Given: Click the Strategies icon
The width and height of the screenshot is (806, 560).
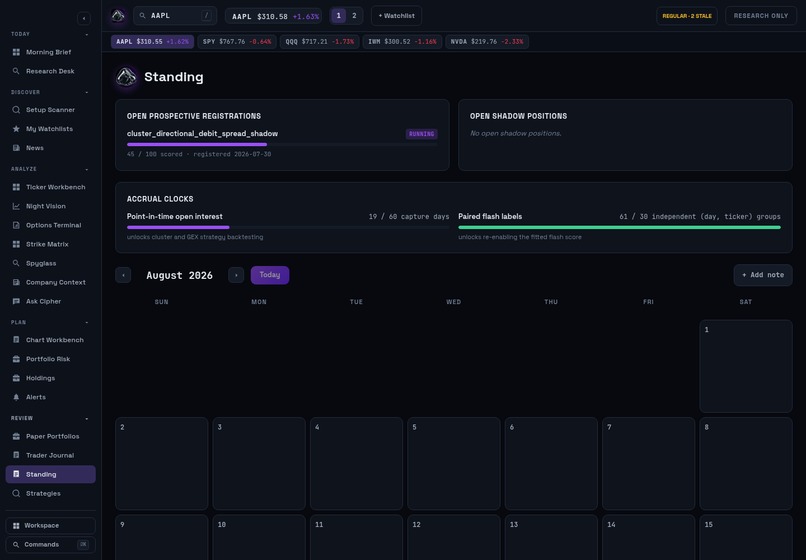Looking at the screenshot, I should point(16,493).
